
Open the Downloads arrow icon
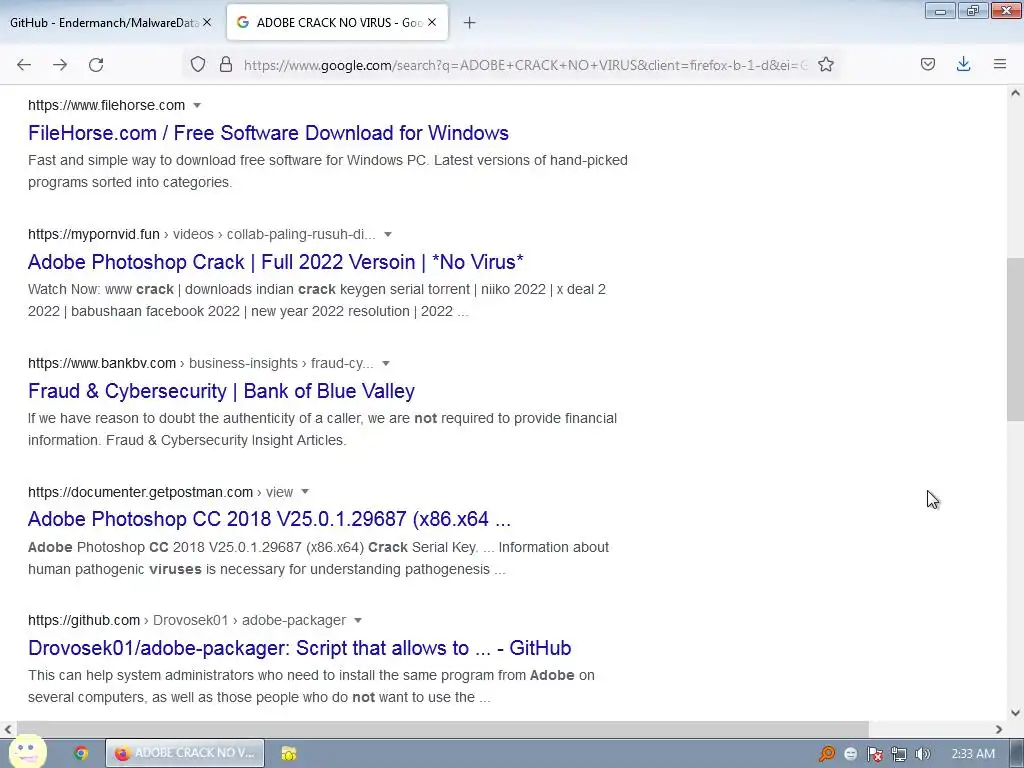pyautogui.click(x=963, y=64)
